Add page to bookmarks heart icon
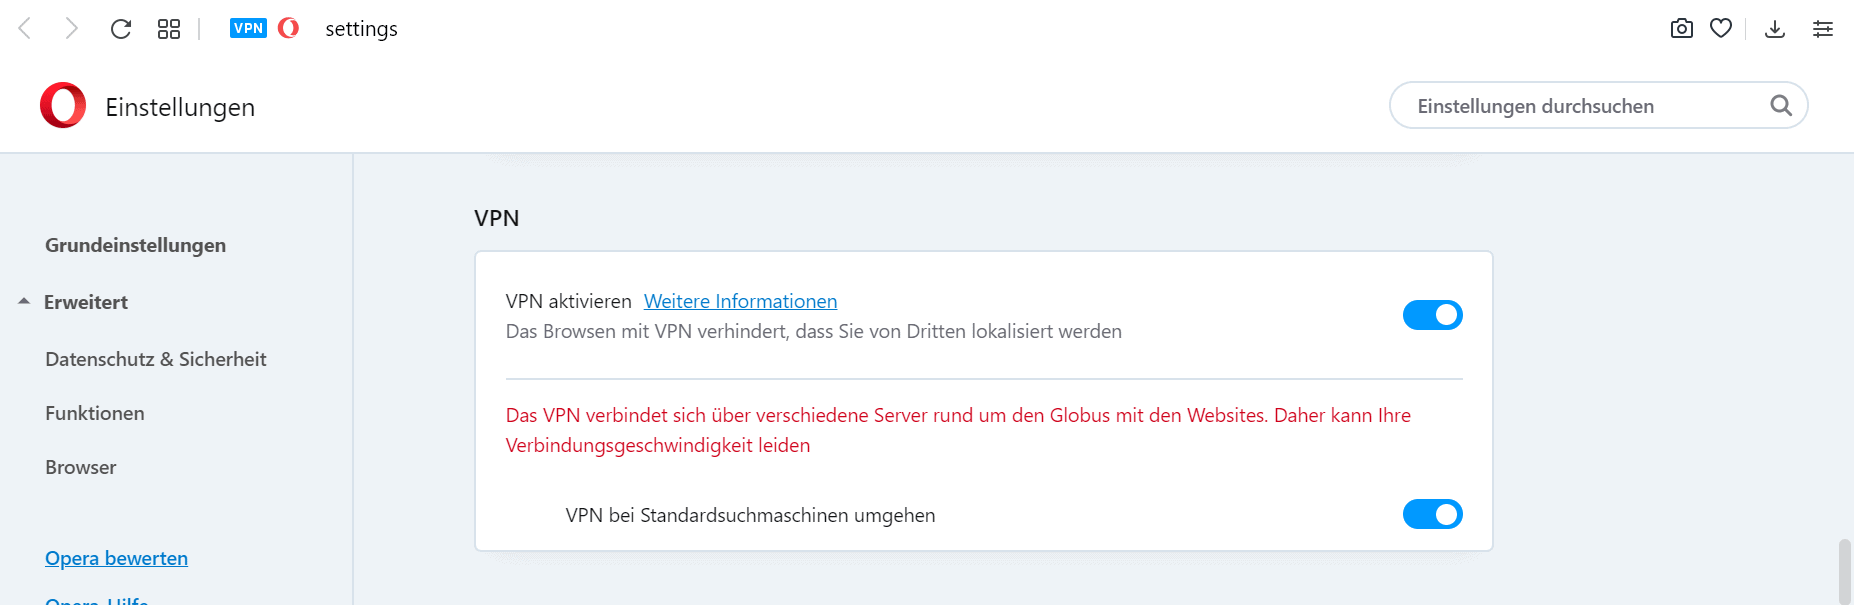Image resolution: width=1854 pixels, height=605 pixels. click(1721, 29)
